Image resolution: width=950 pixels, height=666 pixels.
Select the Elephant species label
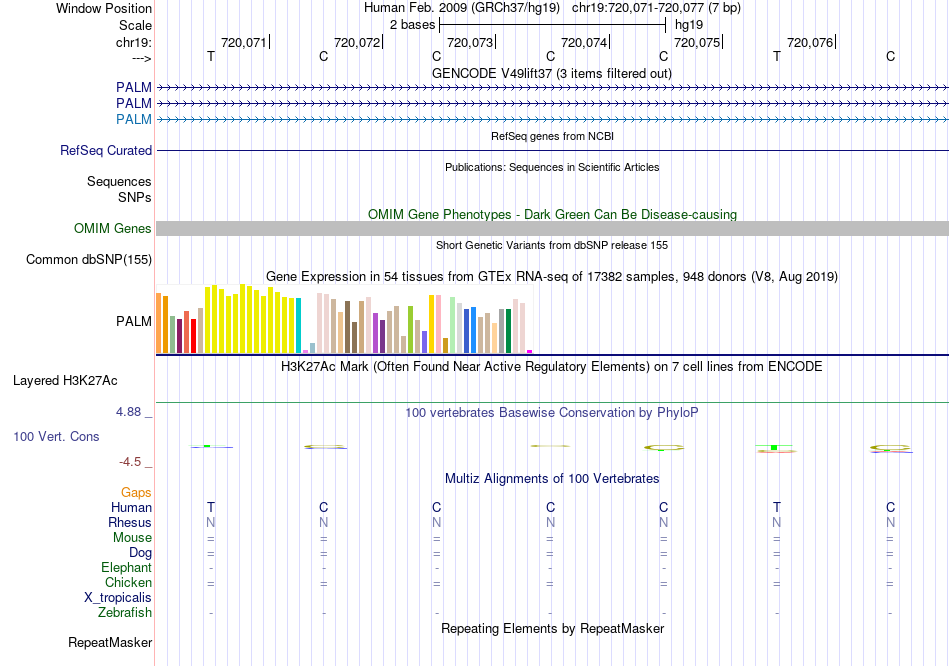(127, 568)
